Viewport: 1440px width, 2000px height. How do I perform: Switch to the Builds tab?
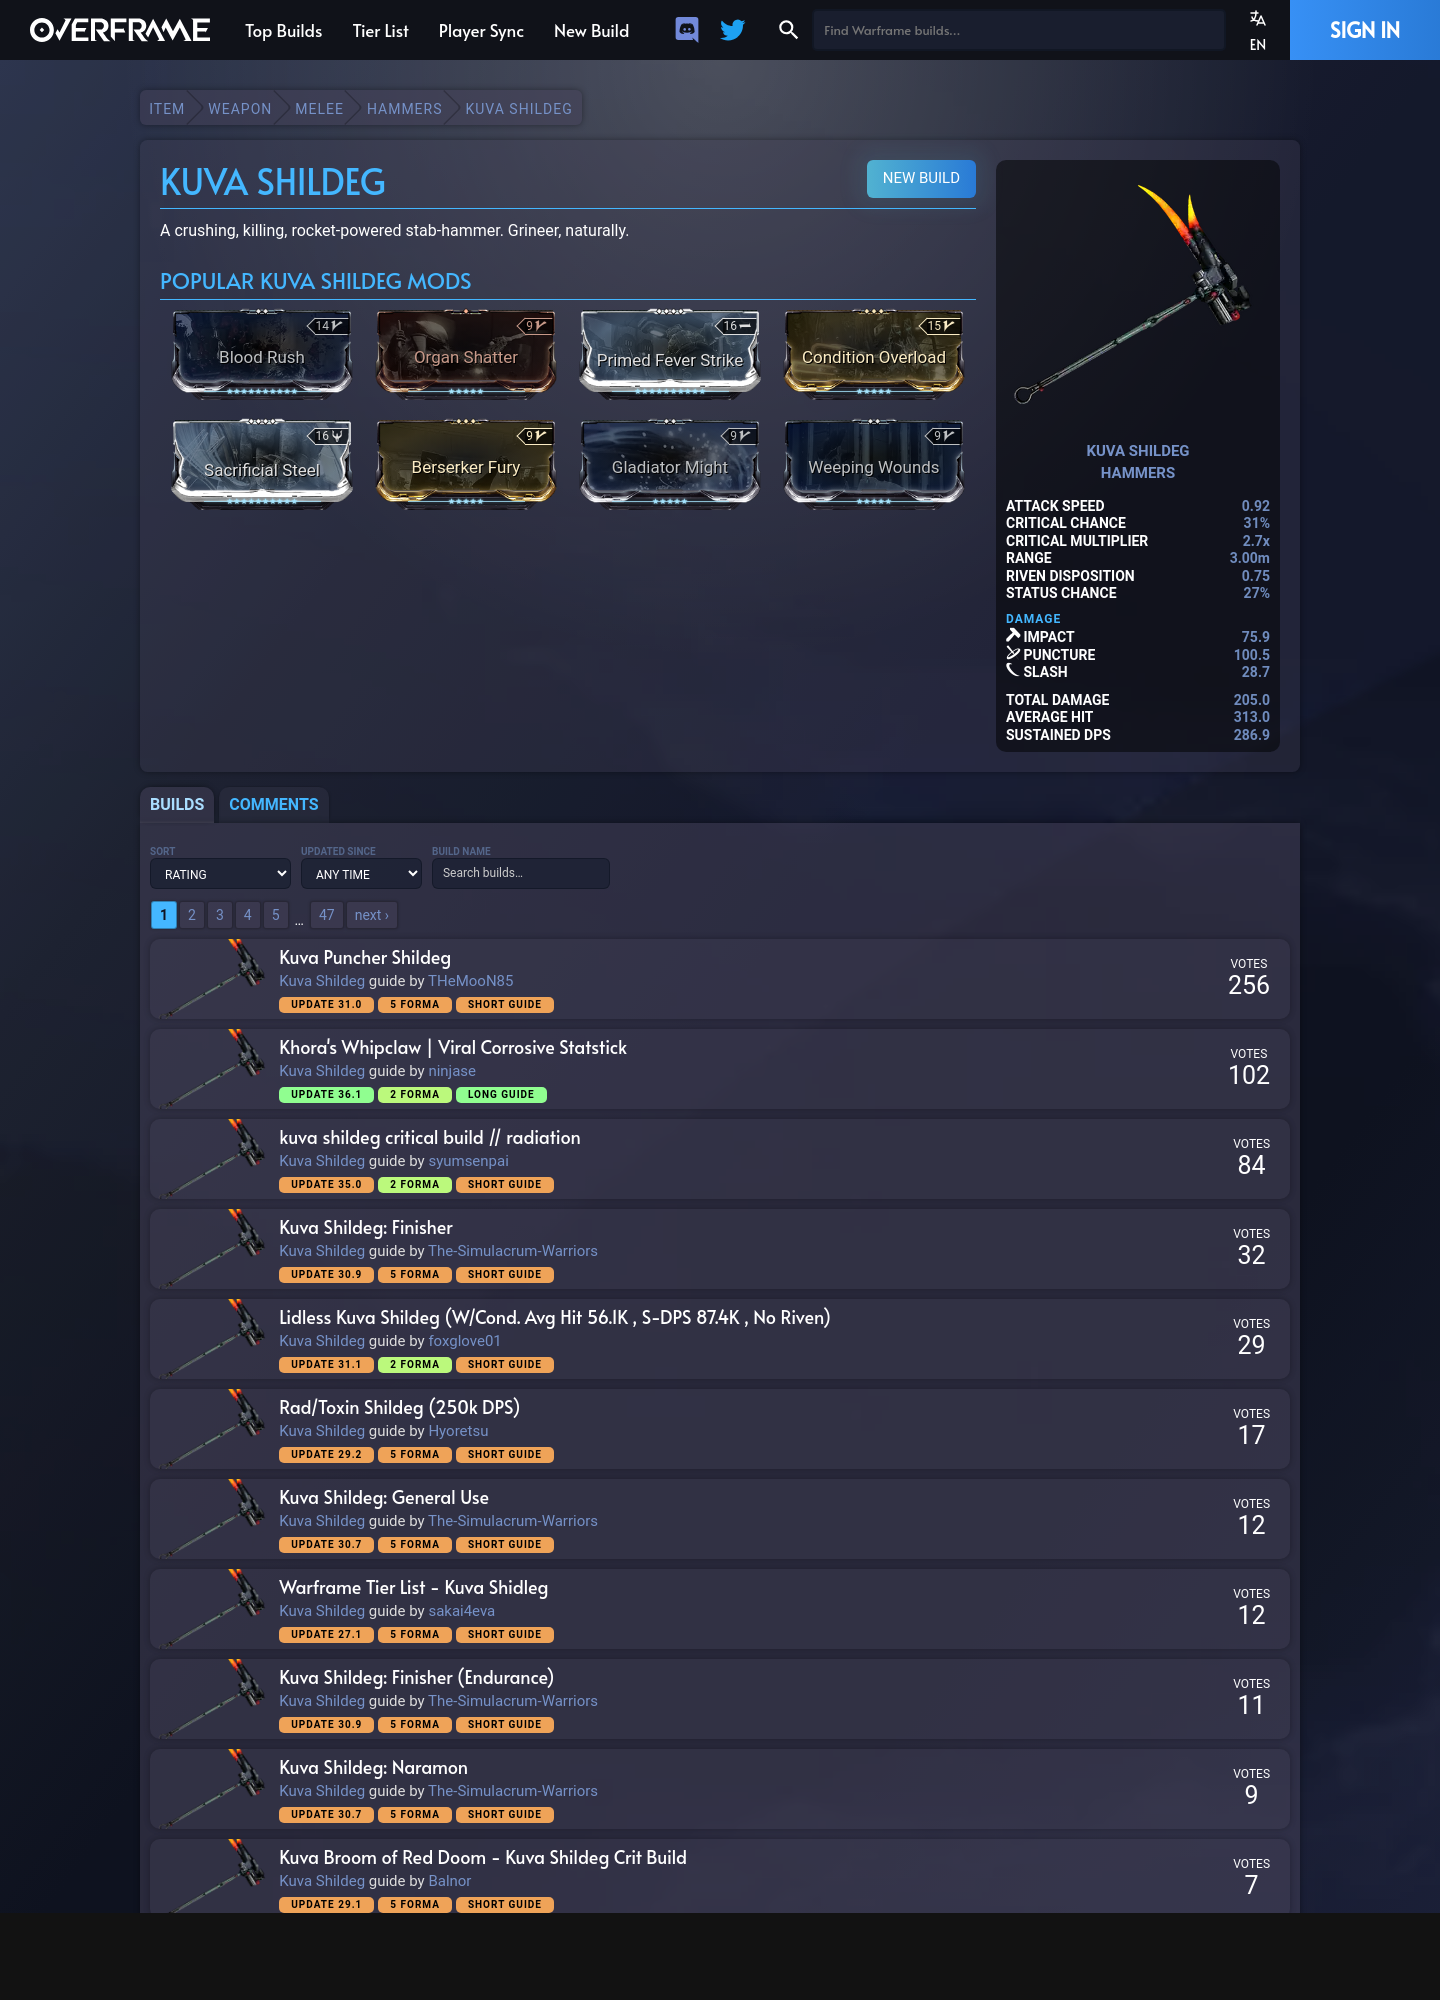pyautogui.click(x=177, y=804)
